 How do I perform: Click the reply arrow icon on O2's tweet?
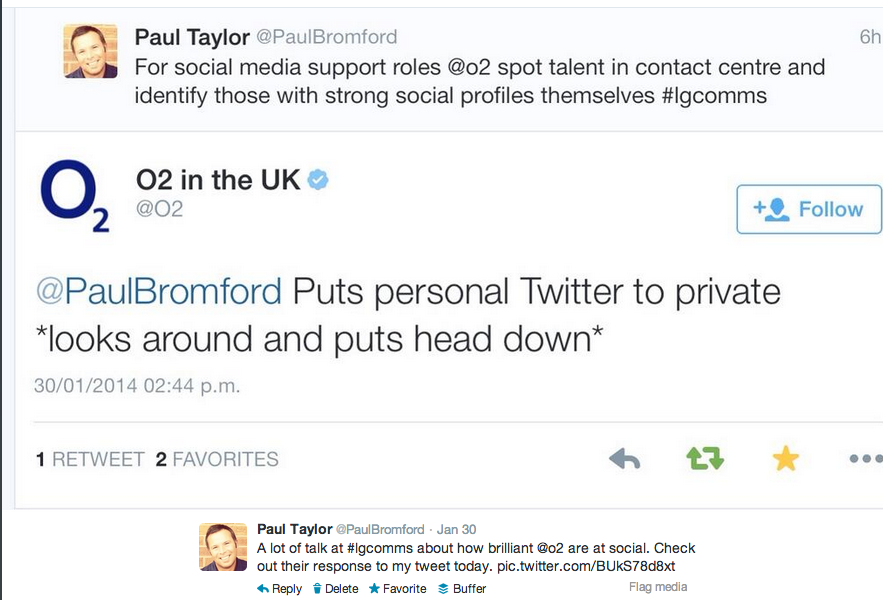click(625, 459)
